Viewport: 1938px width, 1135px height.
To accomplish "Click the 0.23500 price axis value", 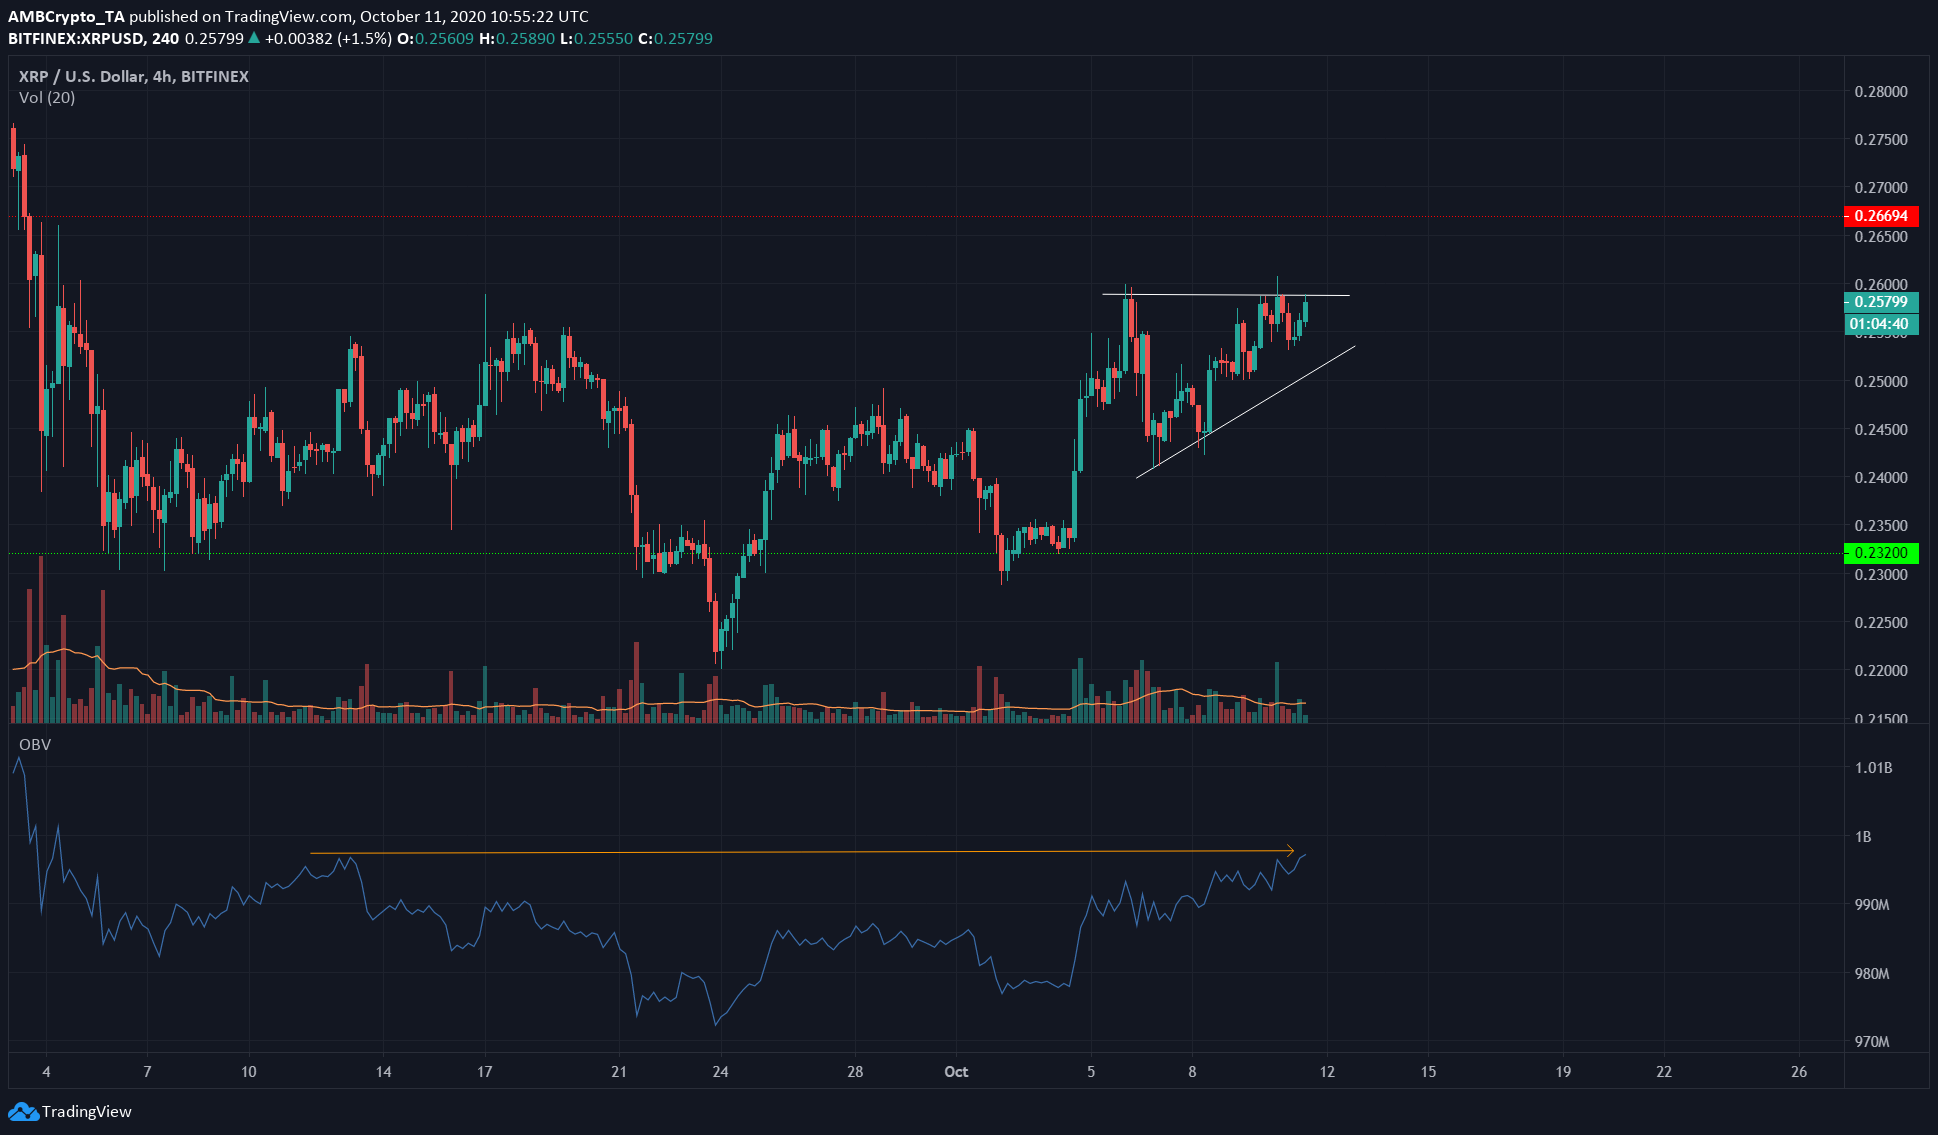I will pos(1881,525).
